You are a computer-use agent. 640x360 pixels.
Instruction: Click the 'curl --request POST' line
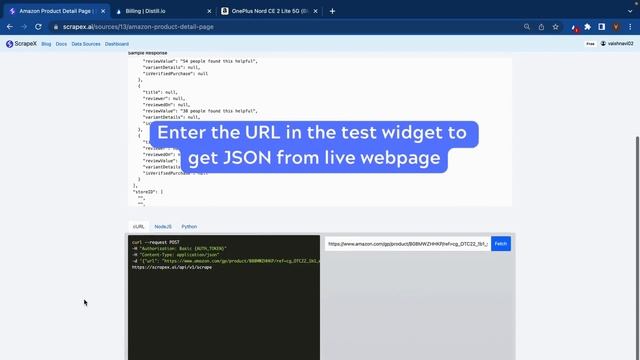(156, 242)
